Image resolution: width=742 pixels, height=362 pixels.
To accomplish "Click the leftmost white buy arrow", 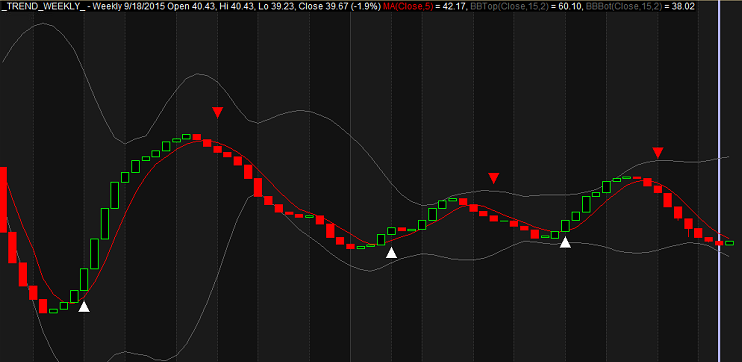I will 84,307.
